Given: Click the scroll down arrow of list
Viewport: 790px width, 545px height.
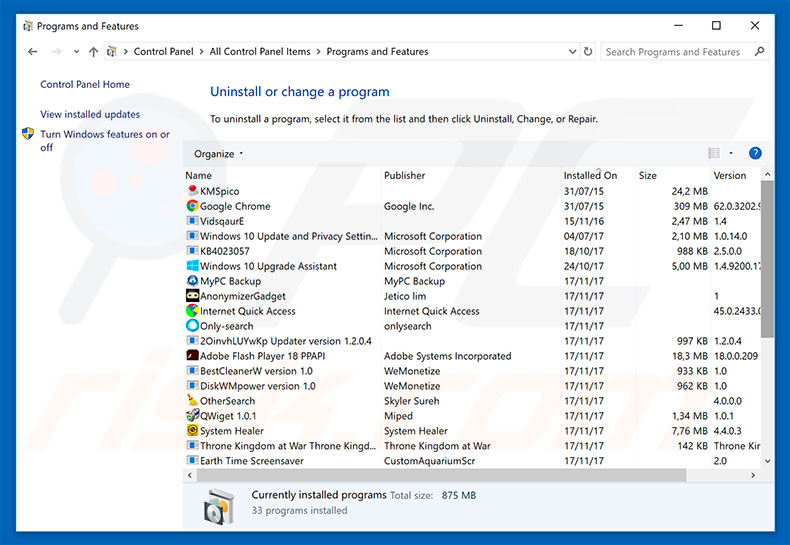Looking at the screenshot, I should [x=767, y=460].
